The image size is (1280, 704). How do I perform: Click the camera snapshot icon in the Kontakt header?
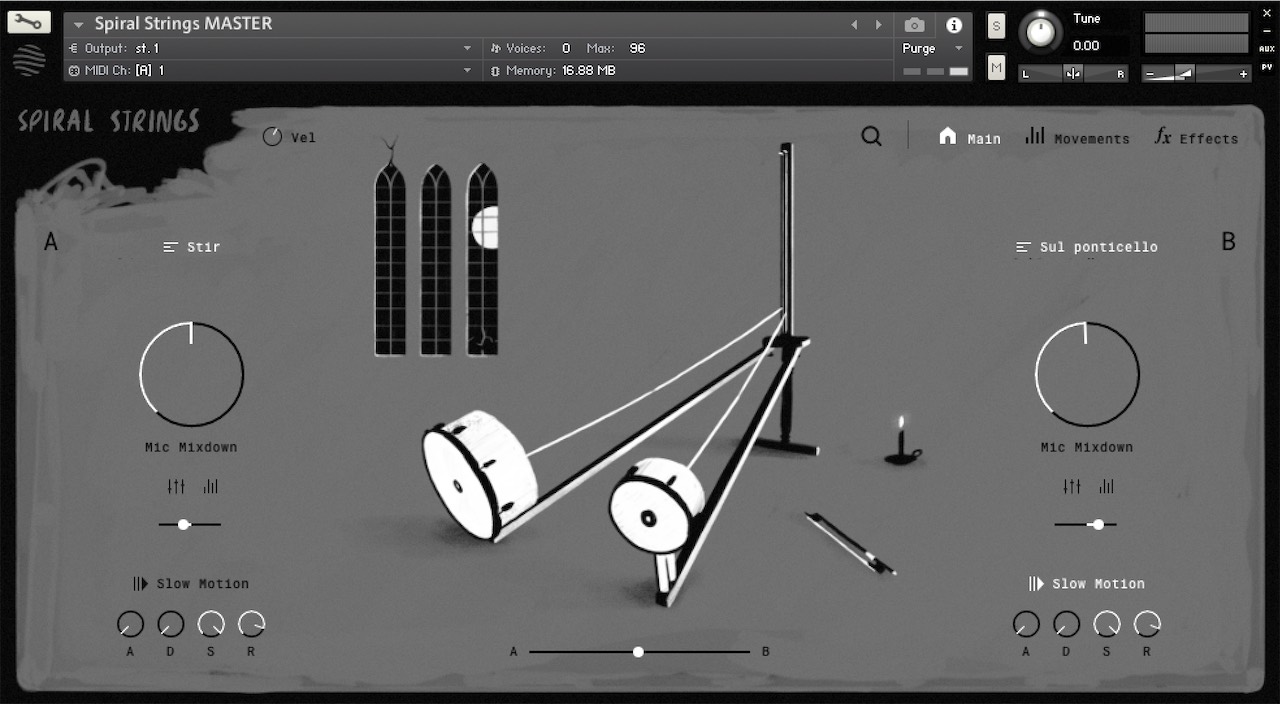[x=913, y=25]
